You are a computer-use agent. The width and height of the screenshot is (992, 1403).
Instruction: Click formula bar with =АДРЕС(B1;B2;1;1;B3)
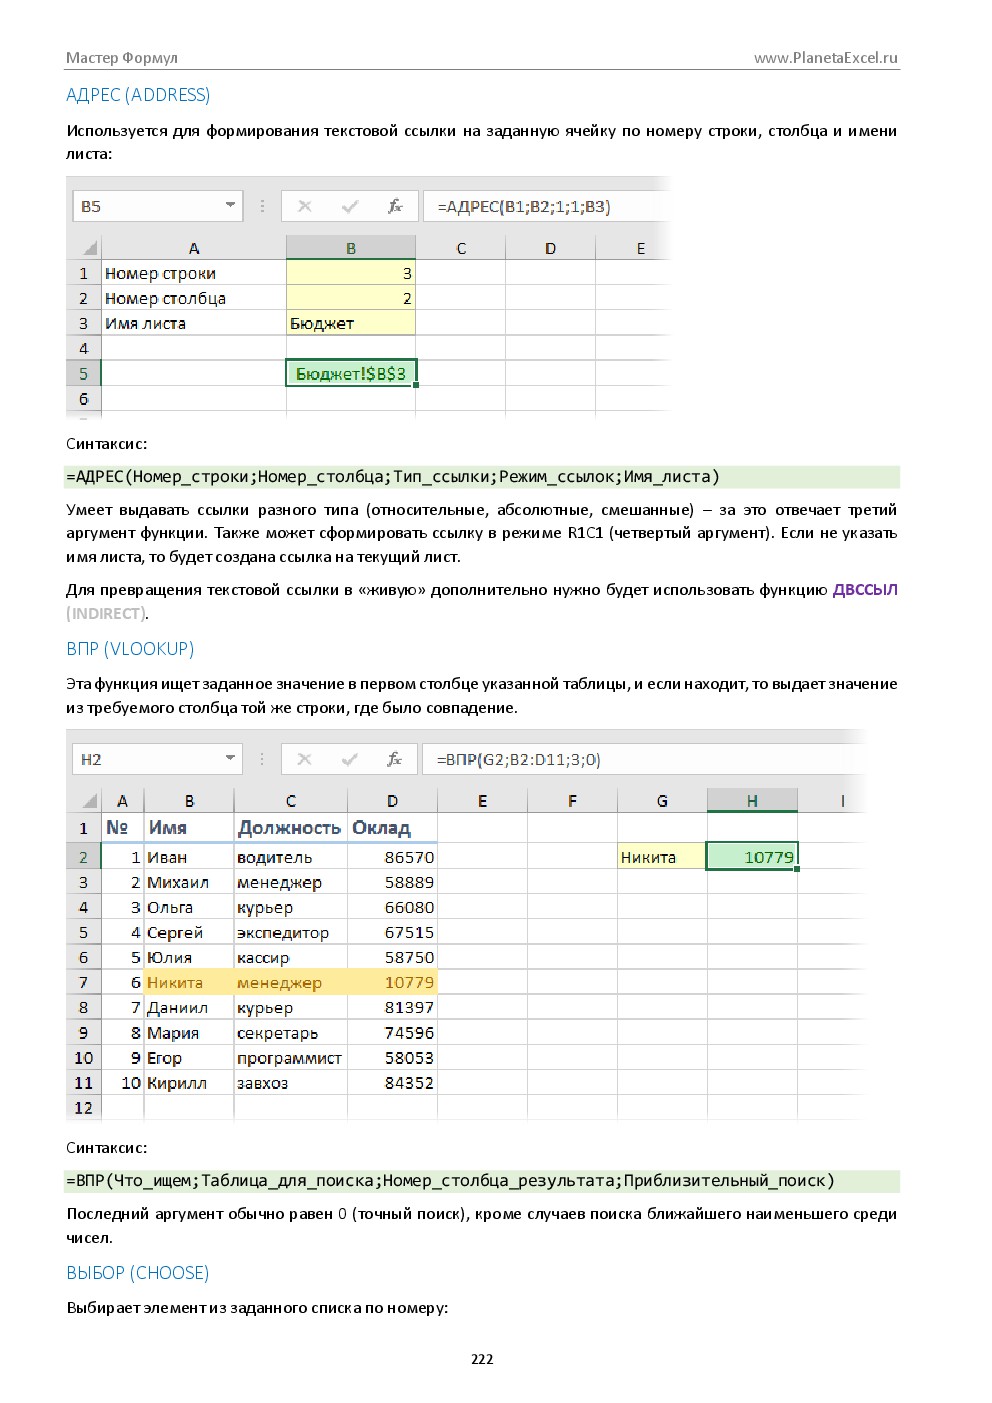coord(545,206)
